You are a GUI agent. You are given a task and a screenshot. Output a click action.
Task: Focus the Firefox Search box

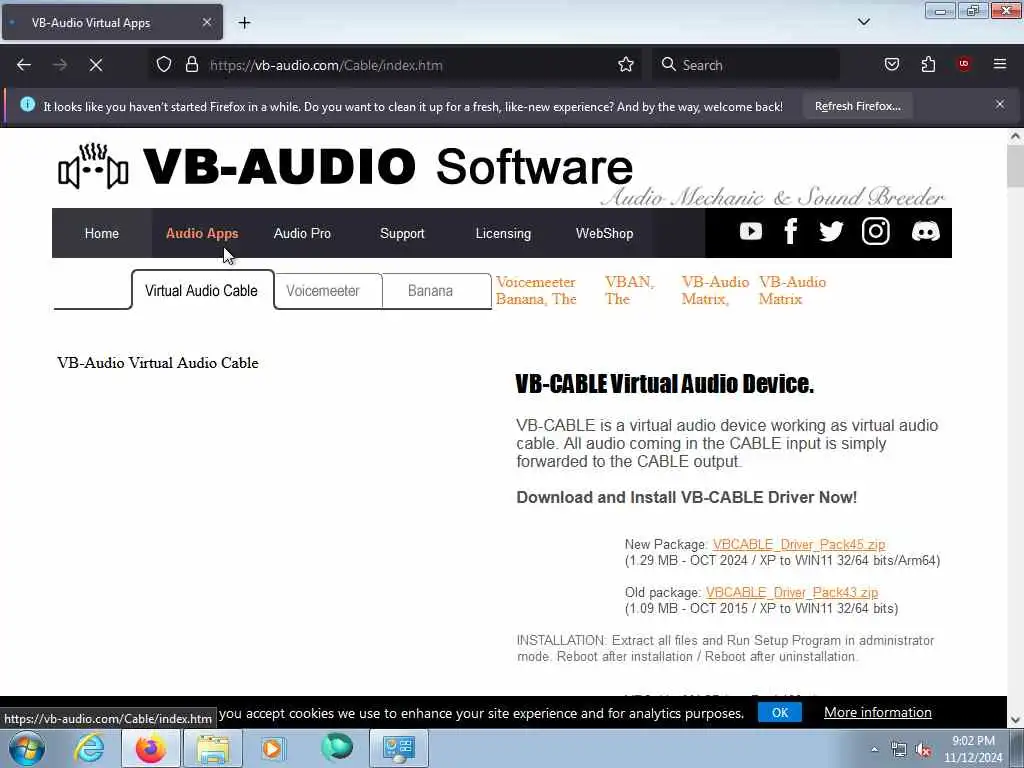[746, 65]
